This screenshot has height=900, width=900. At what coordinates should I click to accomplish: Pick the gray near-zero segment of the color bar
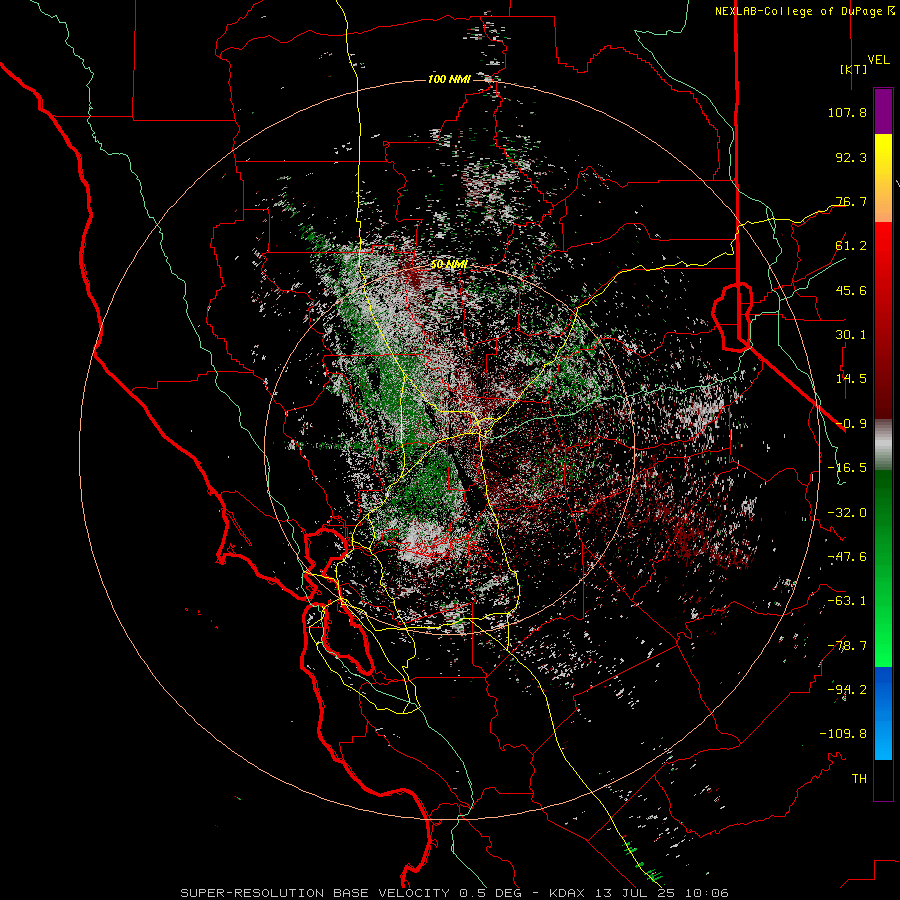(x=883, y=445)
